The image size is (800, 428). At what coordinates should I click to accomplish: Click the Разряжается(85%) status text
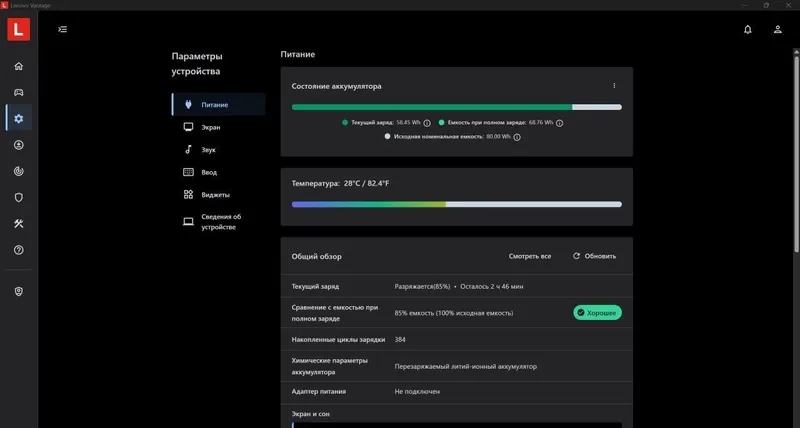[422, 287]
